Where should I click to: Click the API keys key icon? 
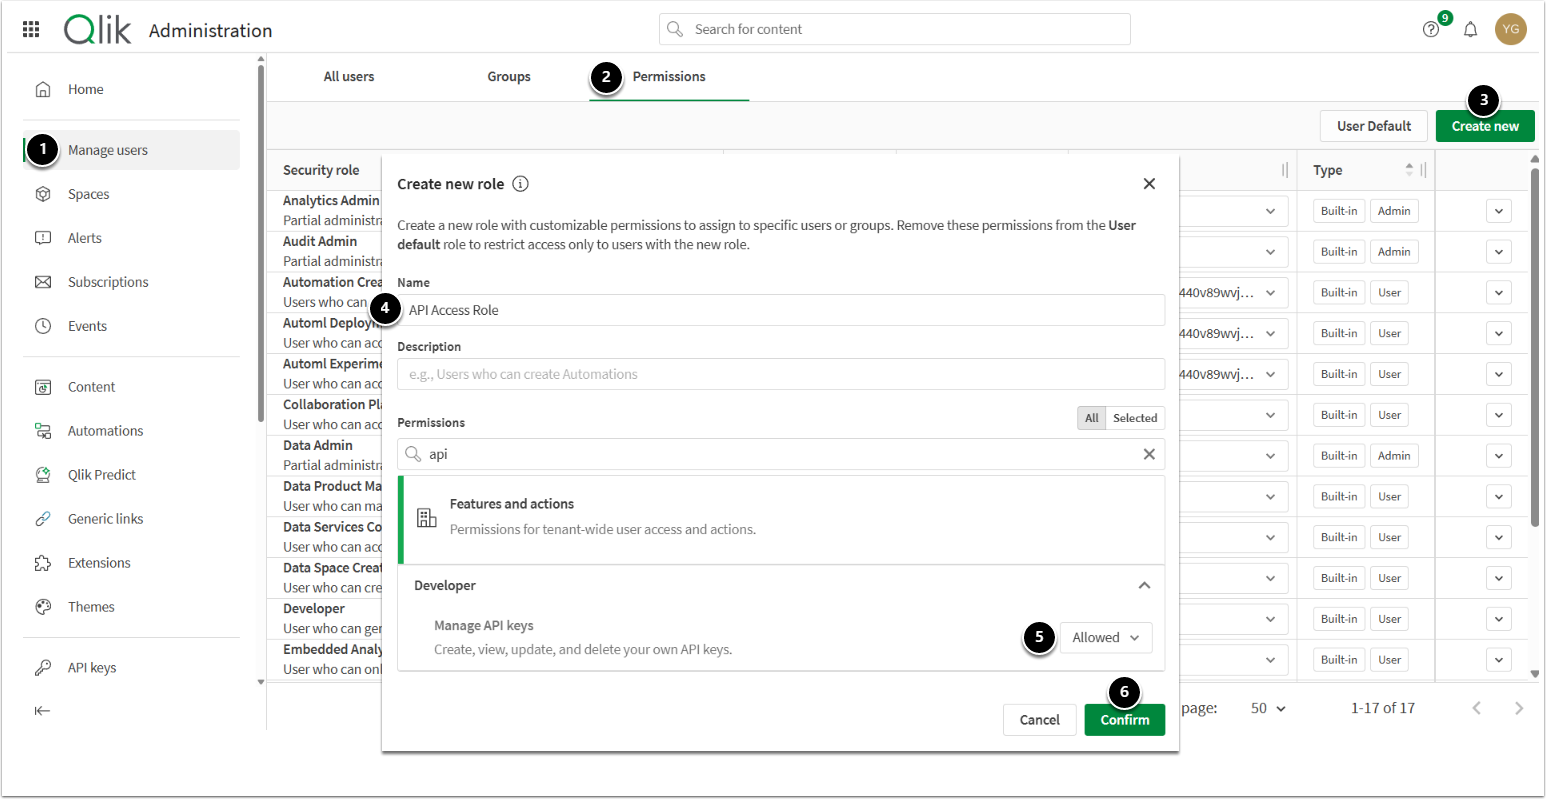coord(43,668)
